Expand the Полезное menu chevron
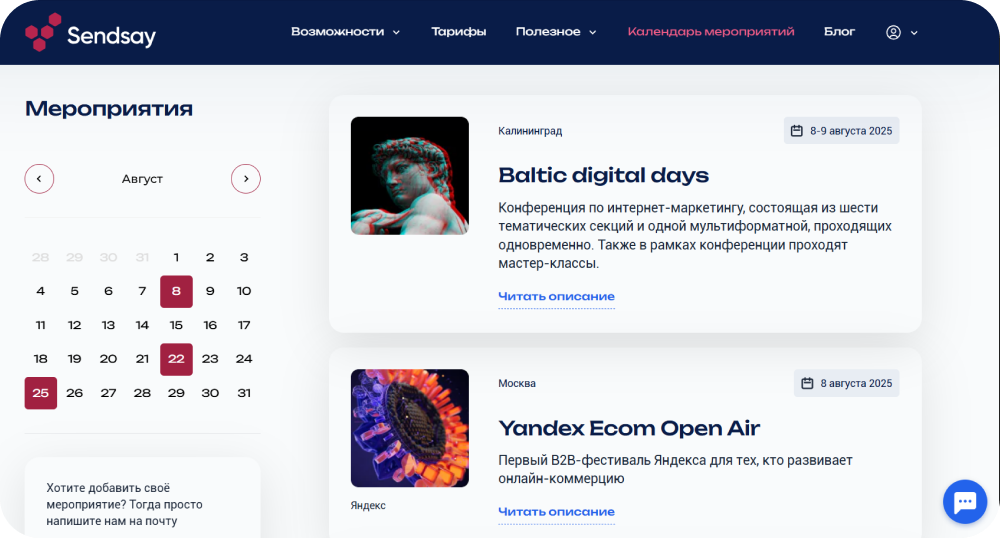 pos(592,33)
